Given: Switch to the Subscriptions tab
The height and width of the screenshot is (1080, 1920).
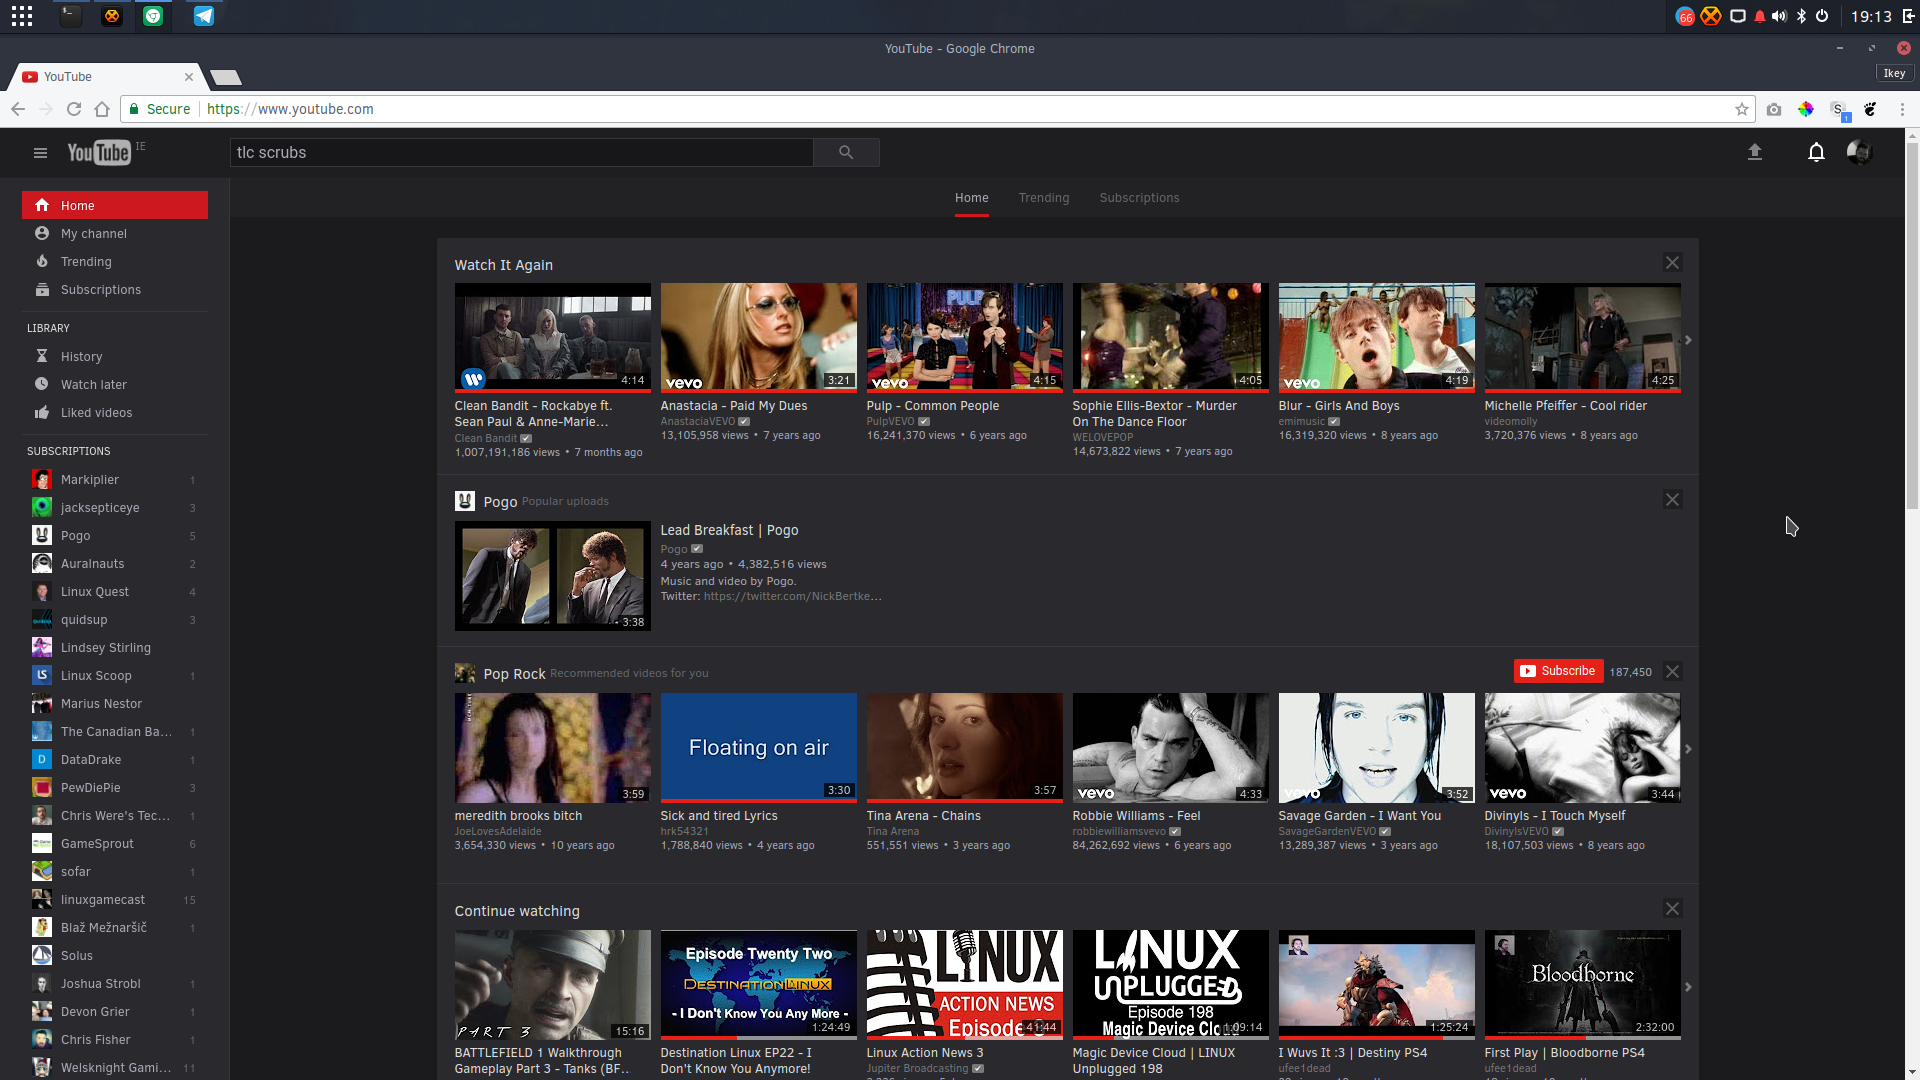Looking at the screenshot, I should click(1139, 198).
